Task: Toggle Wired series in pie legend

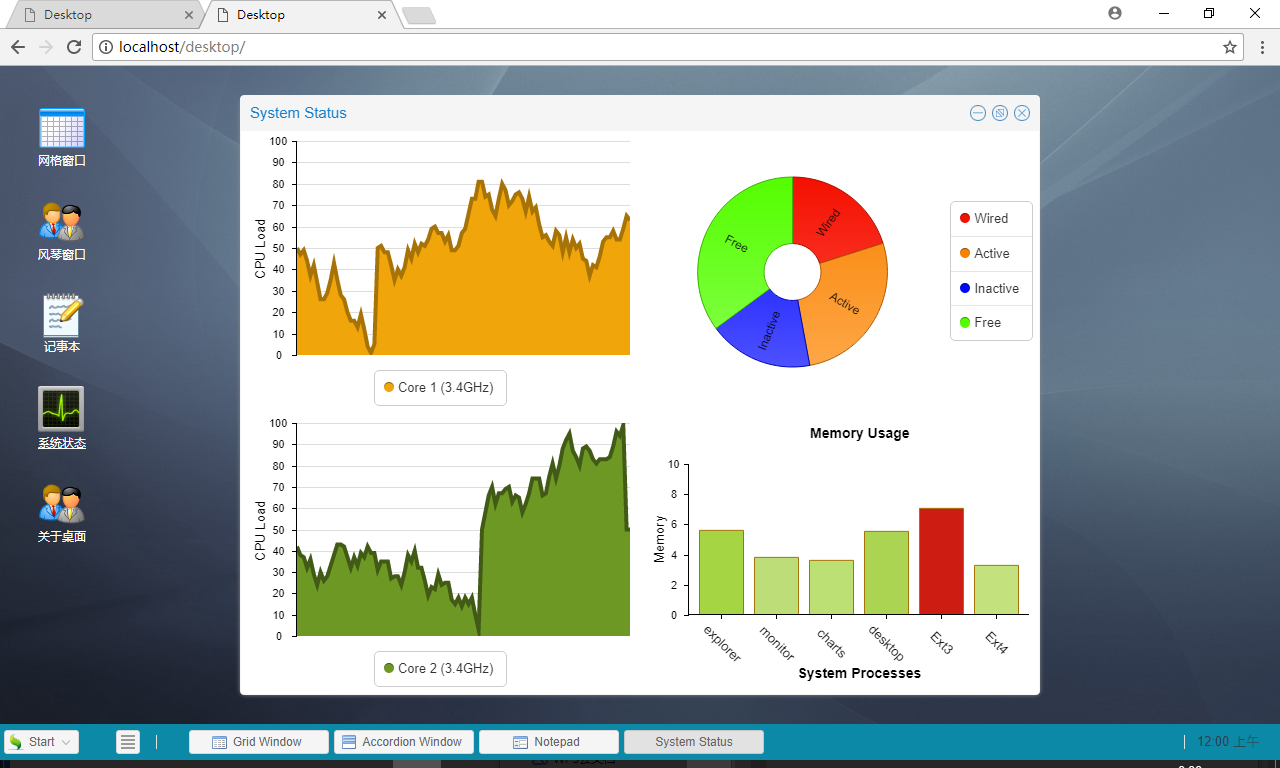Action: click(991, 218)
